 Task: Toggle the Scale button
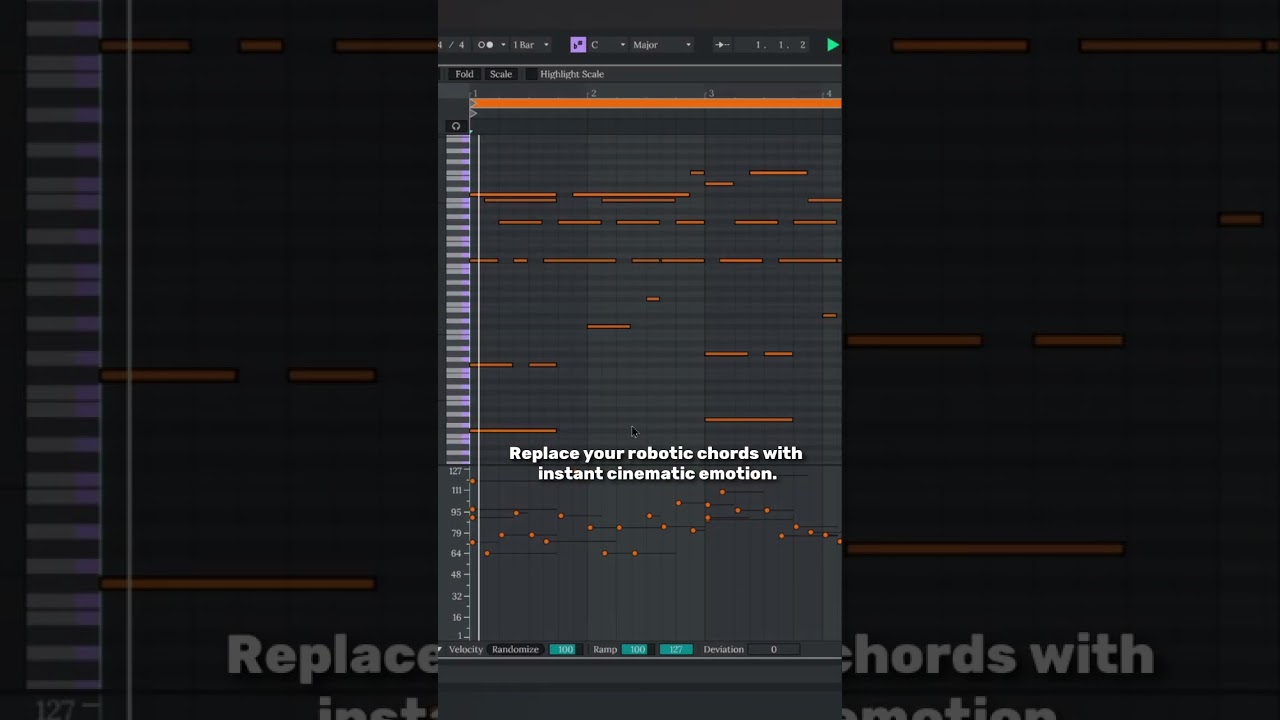(x=501, y=74)
